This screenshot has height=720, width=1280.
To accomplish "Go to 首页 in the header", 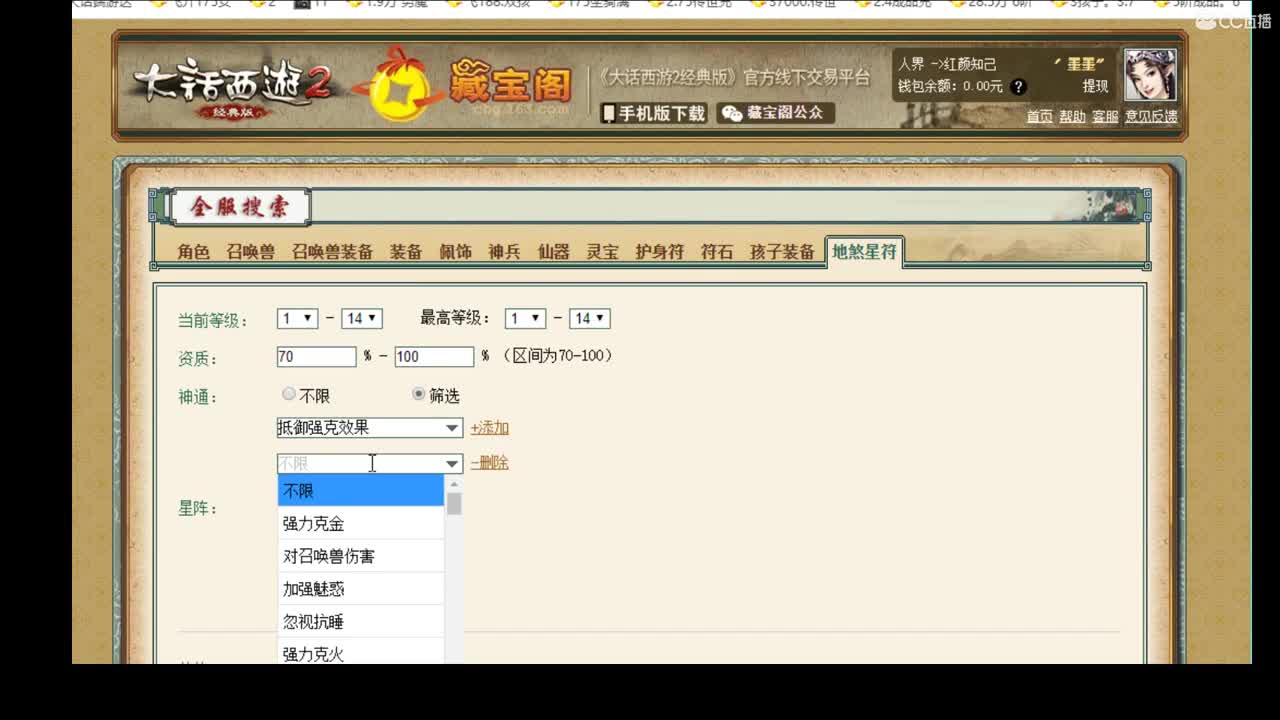I will (x=1039, y=117).
